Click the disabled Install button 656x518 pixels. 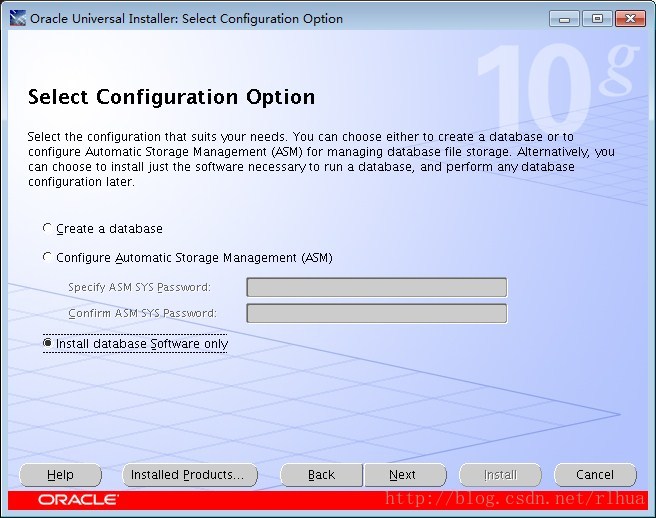(x=500, y=475)
